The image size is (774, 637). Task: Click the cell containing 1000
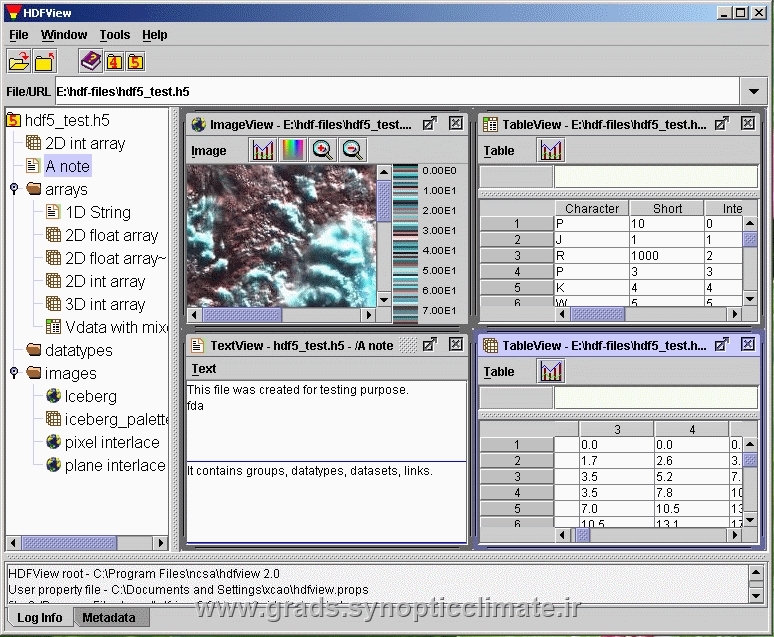667,255
